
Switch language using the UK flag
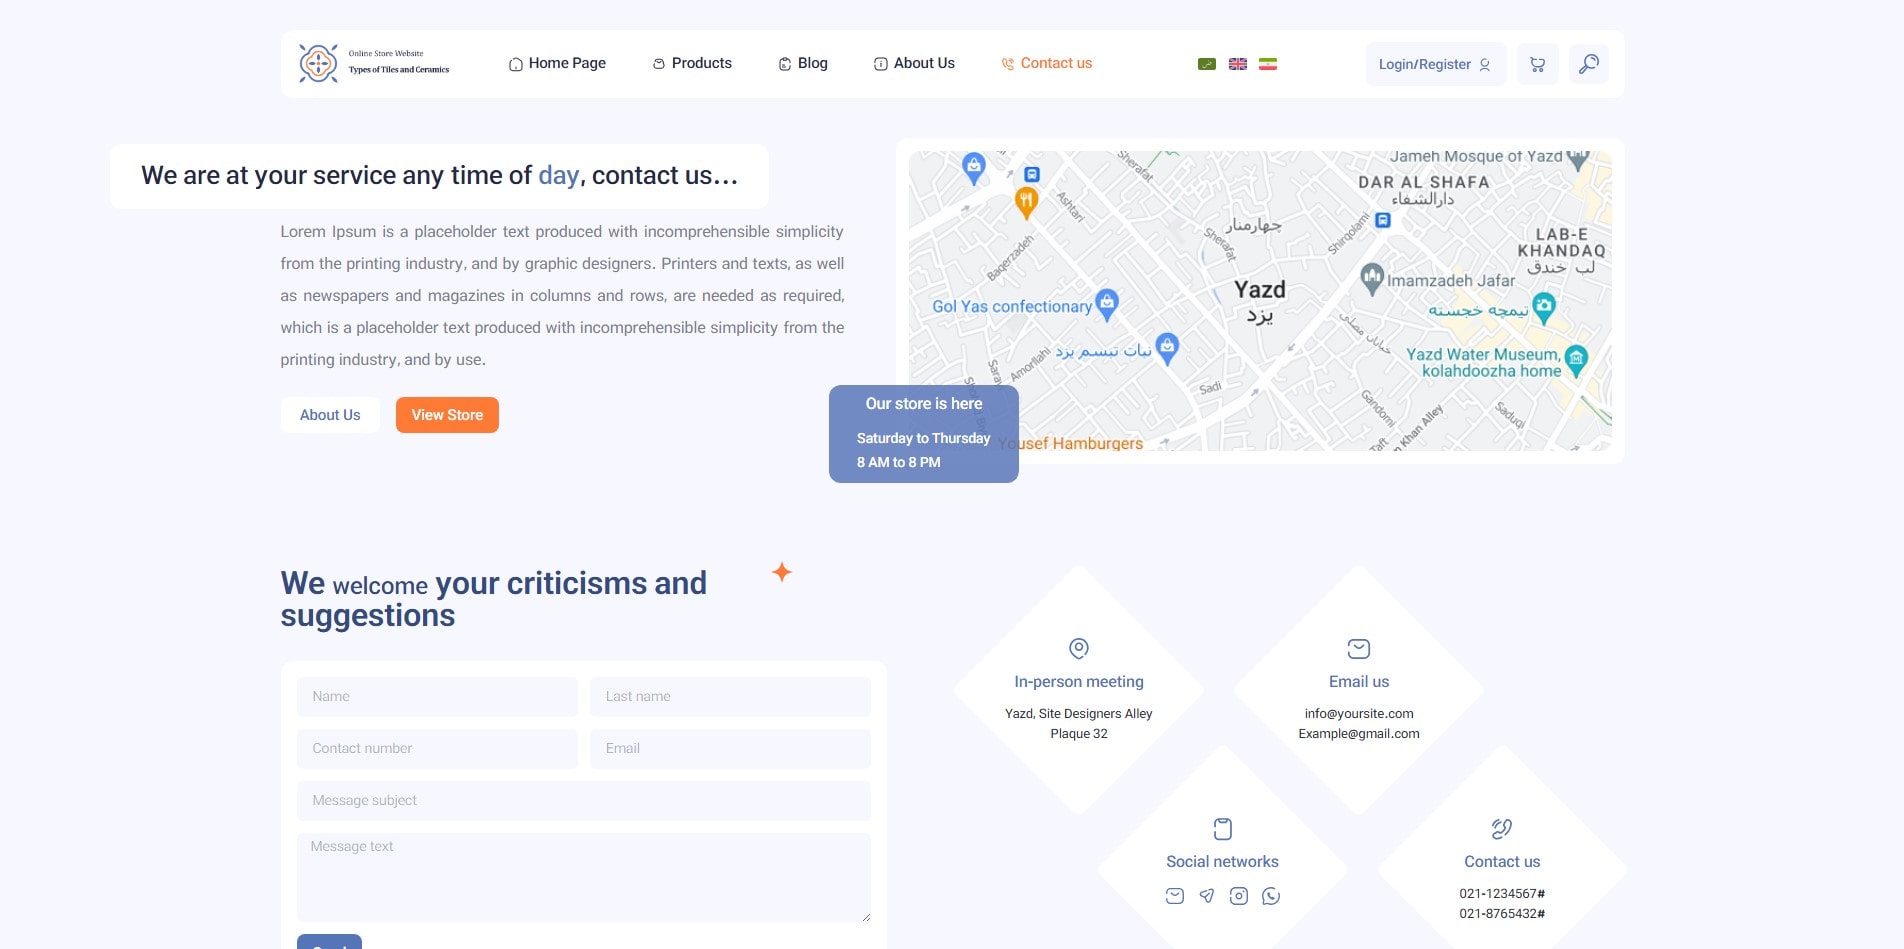[x=1237, y=64]
